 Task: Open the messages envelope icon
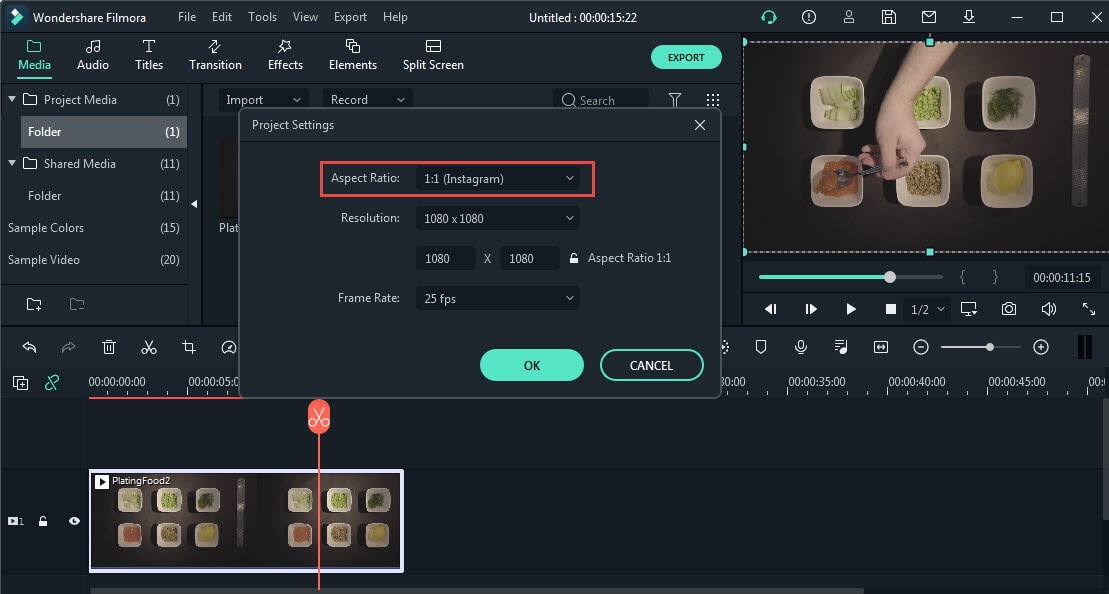(929, 17)
